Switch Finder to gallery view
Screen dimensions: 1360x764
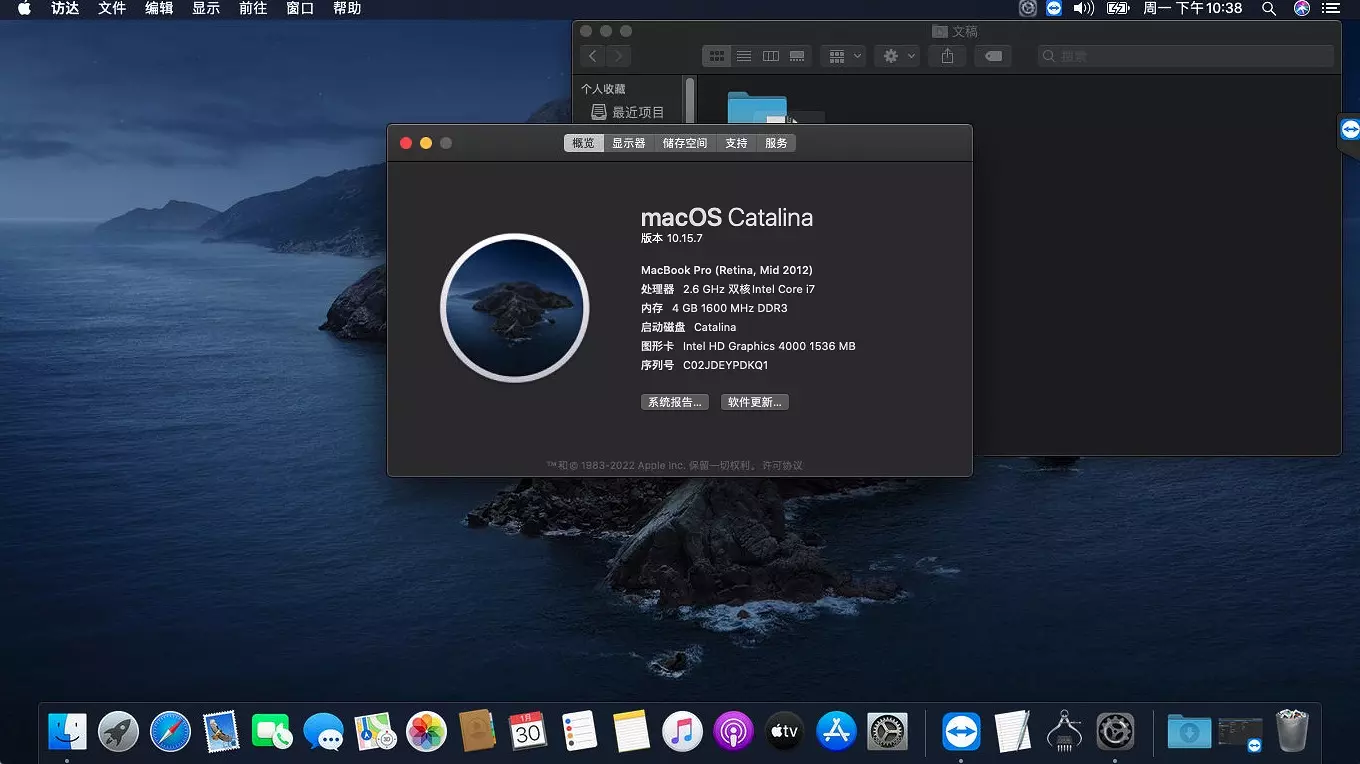point(797,56)
